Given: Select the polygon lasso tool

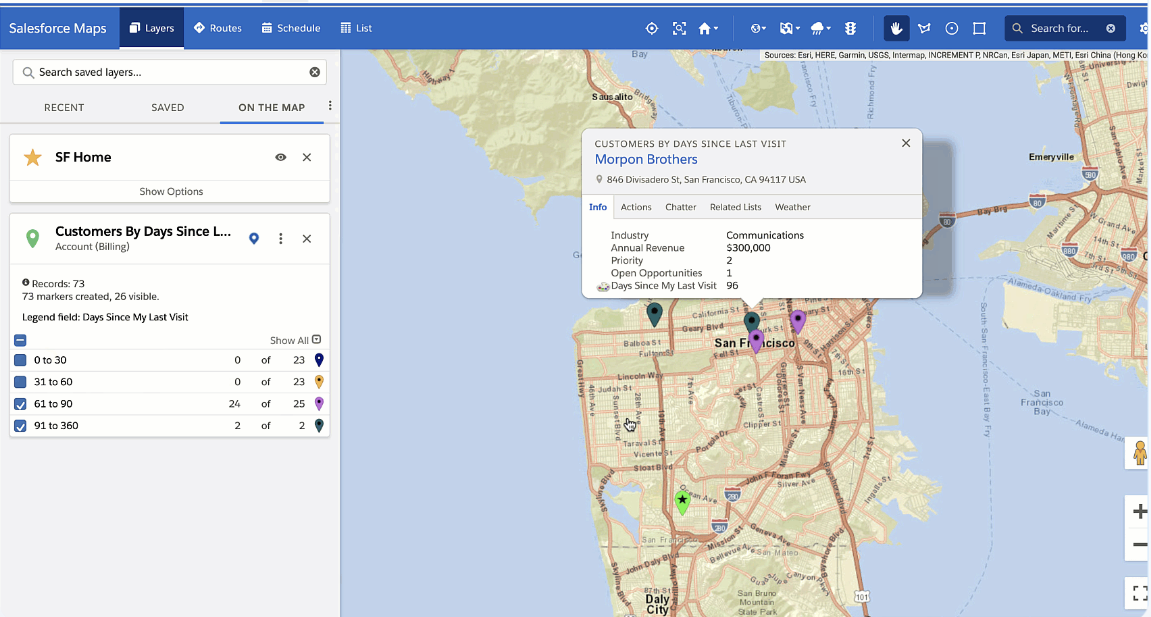Looking at the screenshot, I should point(924,28).
